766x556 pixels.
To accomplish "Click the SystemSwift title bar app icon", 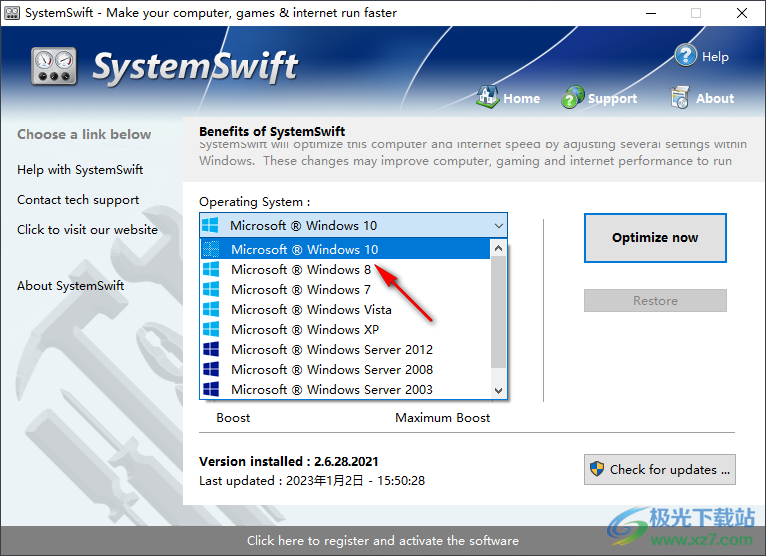I will click(12, 13).
